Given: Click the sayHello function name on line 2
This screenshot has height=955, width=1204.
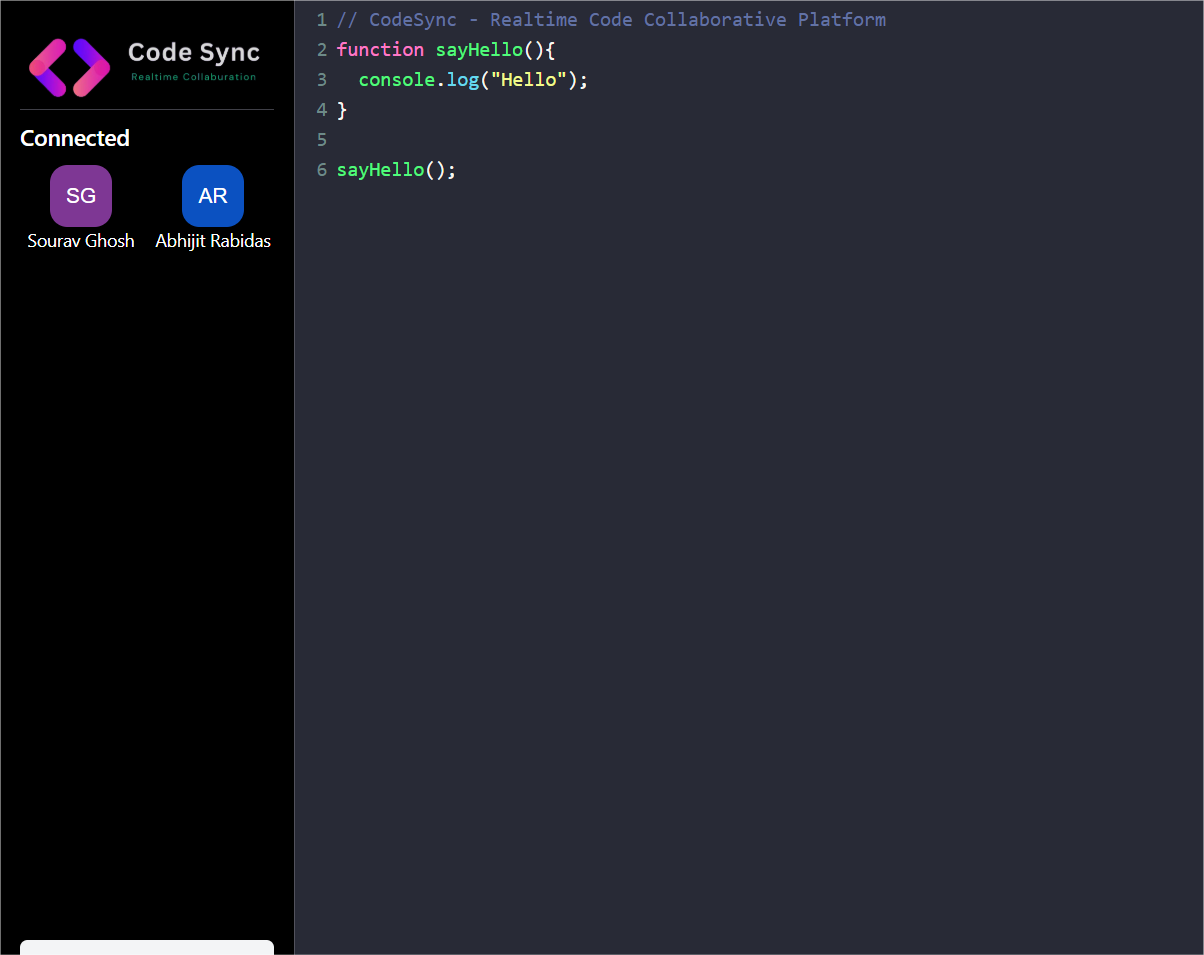Looking at the screenshot, I should tap(479, 49).
